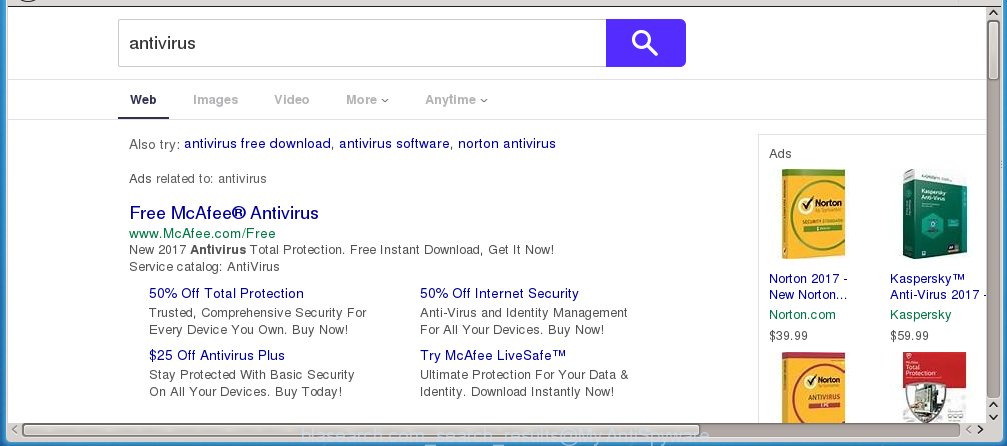Click 'Service catalog: AntiVirus' text
The height and width of the screenshot is (446, 1007).
pyautogui.click(x=204, y=267)
